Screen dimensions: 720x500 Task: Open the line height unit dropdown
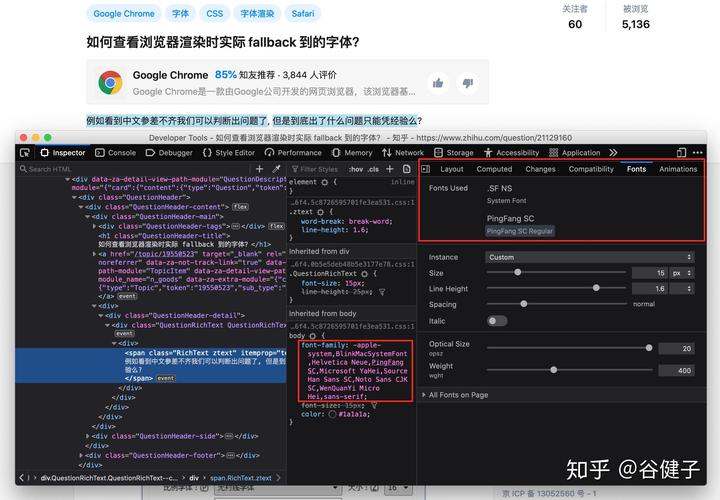click(682, 288)
